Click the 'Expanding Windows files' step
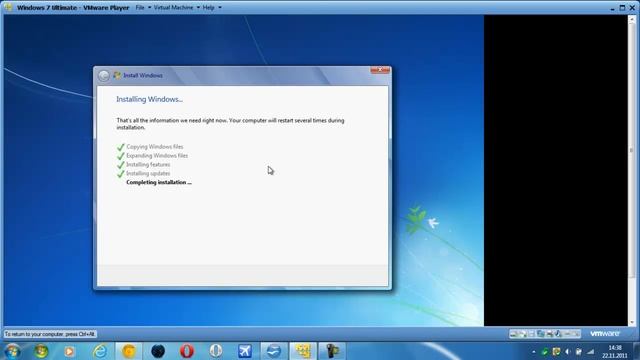The height and width of the screenshot is (360, 640). point(157,156)
